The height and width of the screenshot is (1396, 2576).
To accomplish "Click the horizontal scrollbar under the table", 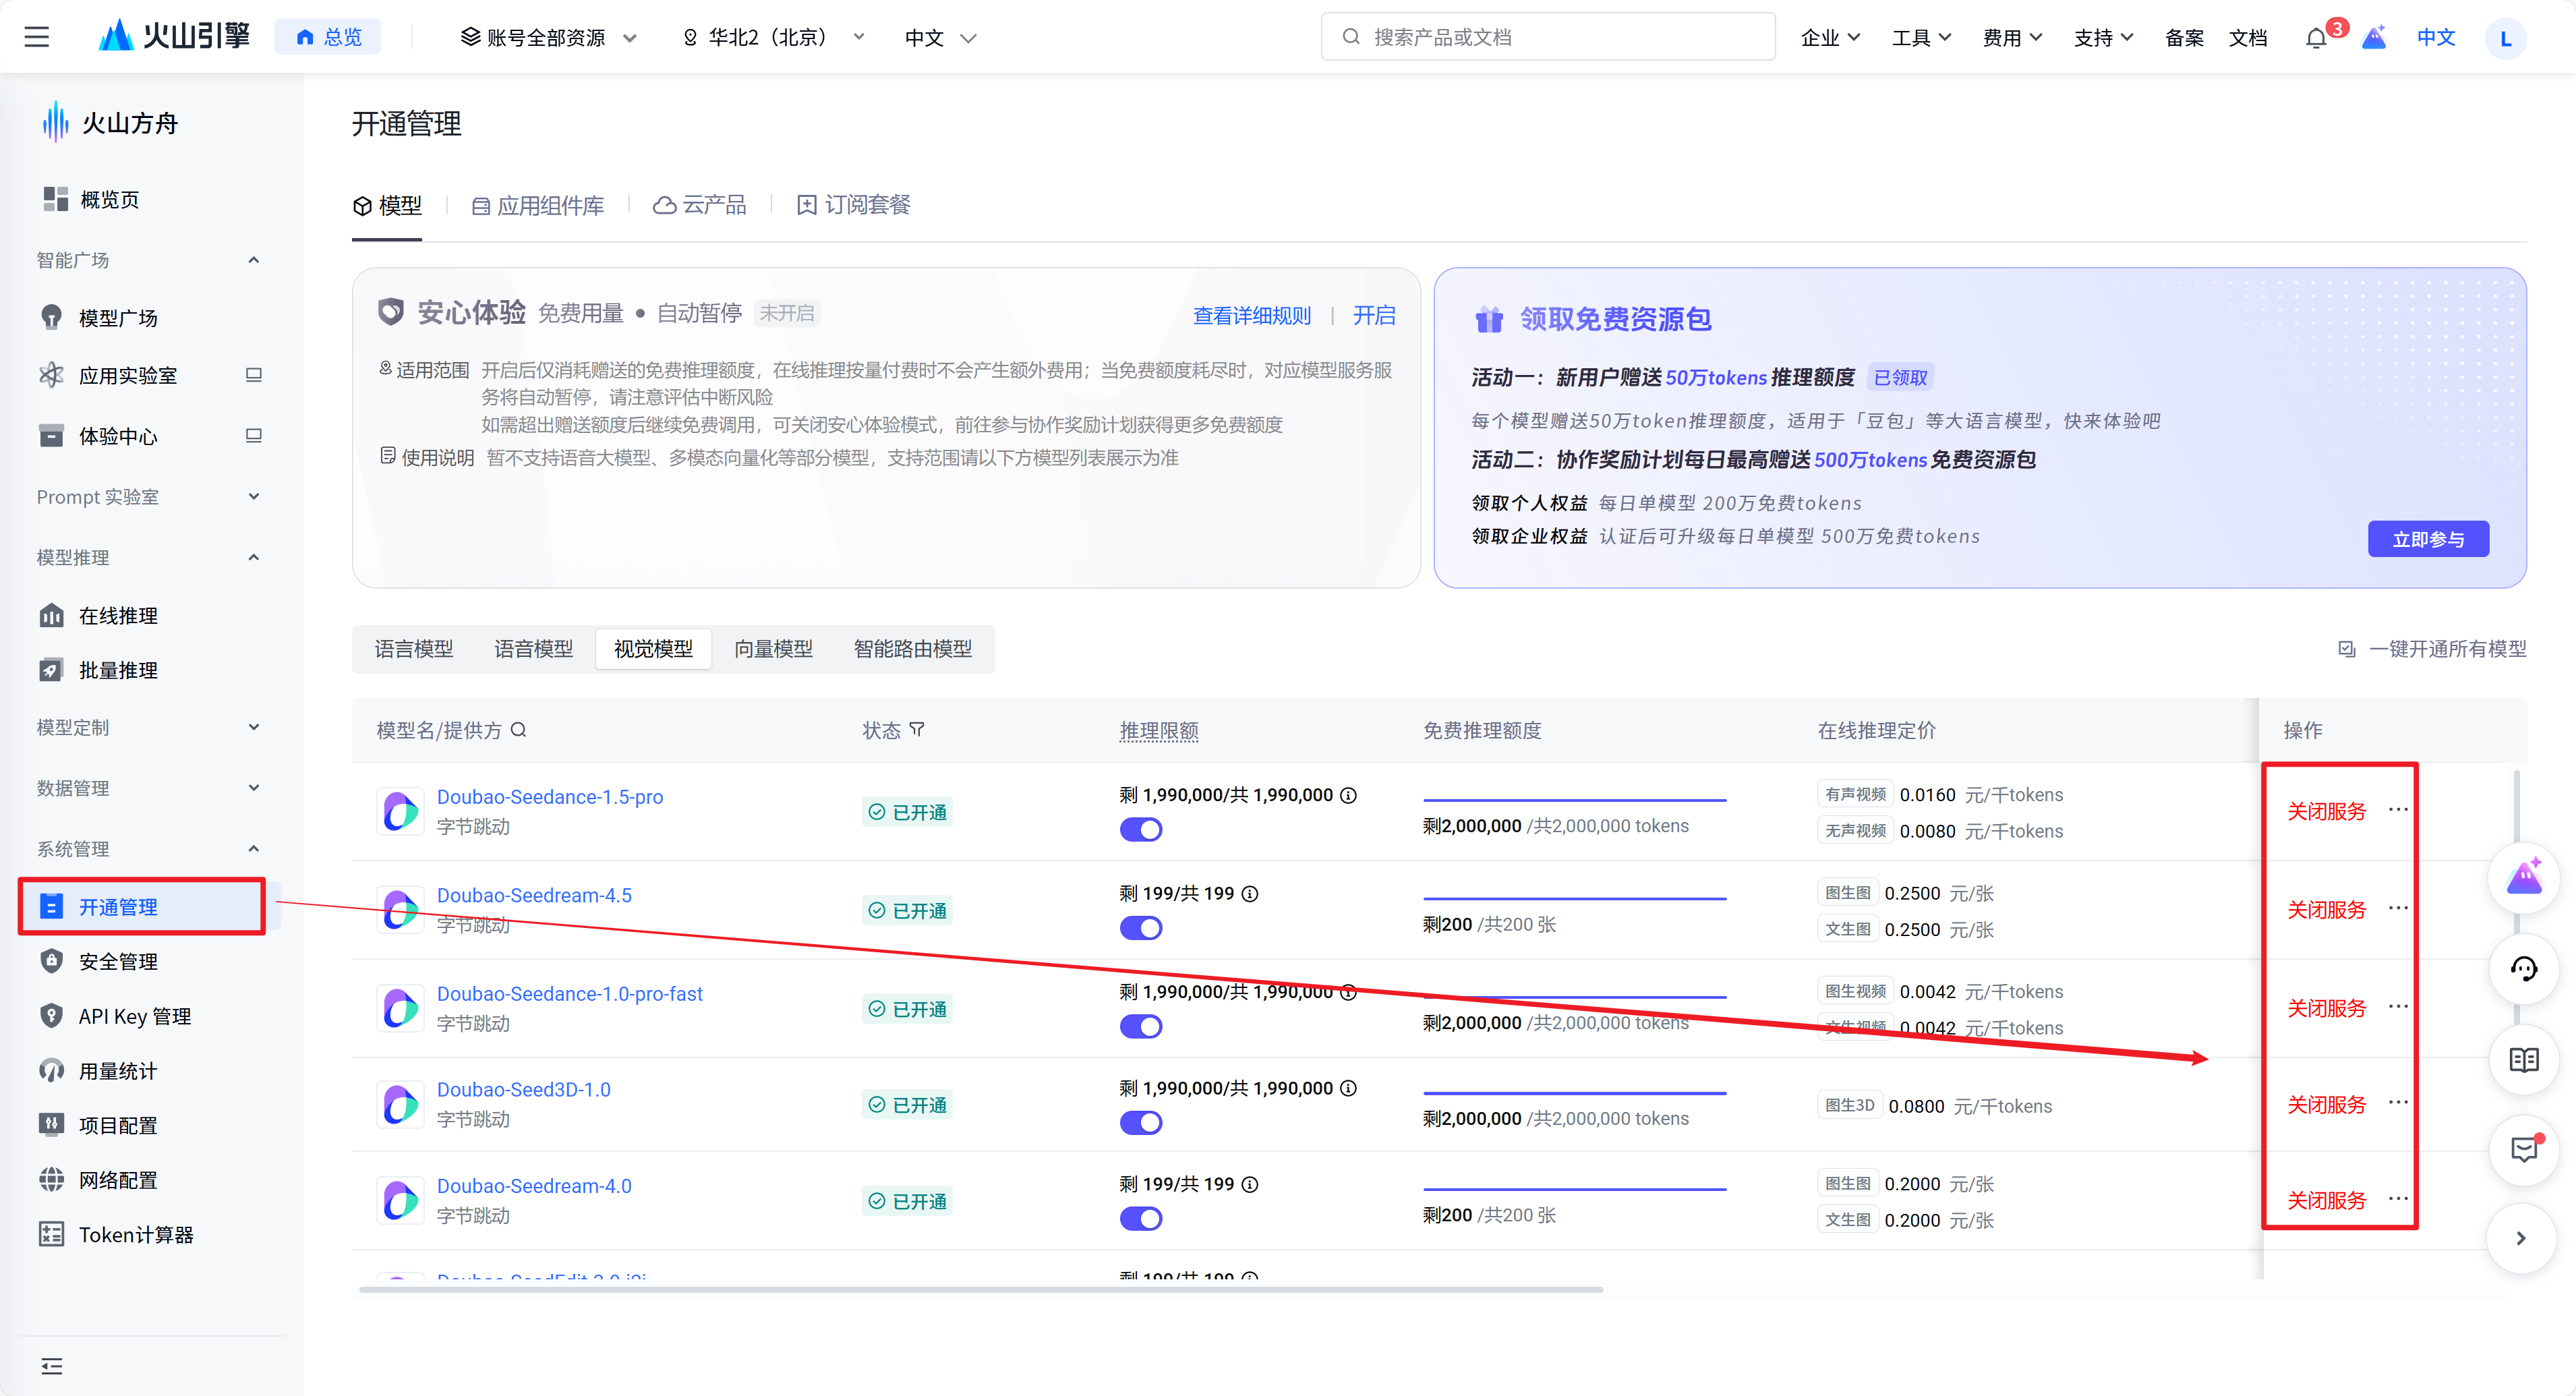I will 980,1290.
